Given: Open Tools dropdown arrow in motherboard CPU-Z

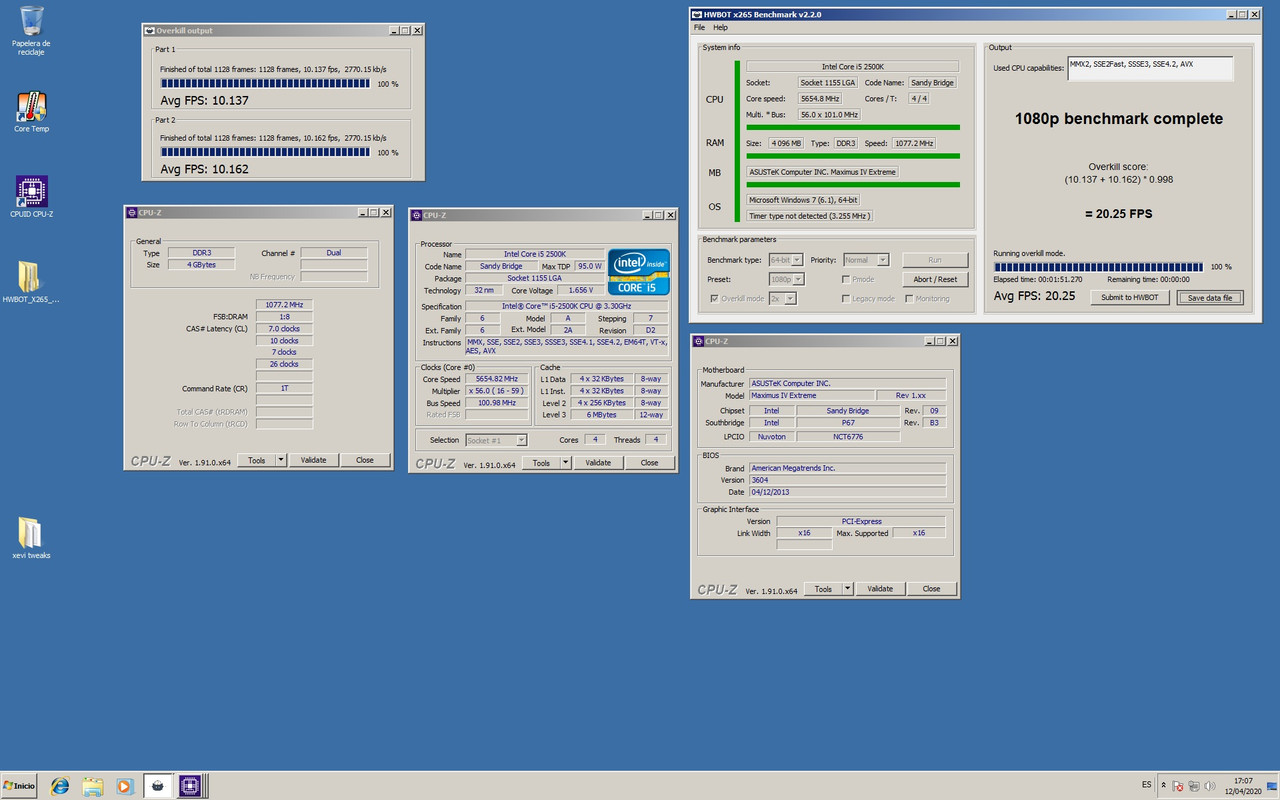Looking at the screenshot, I should 848,589.
